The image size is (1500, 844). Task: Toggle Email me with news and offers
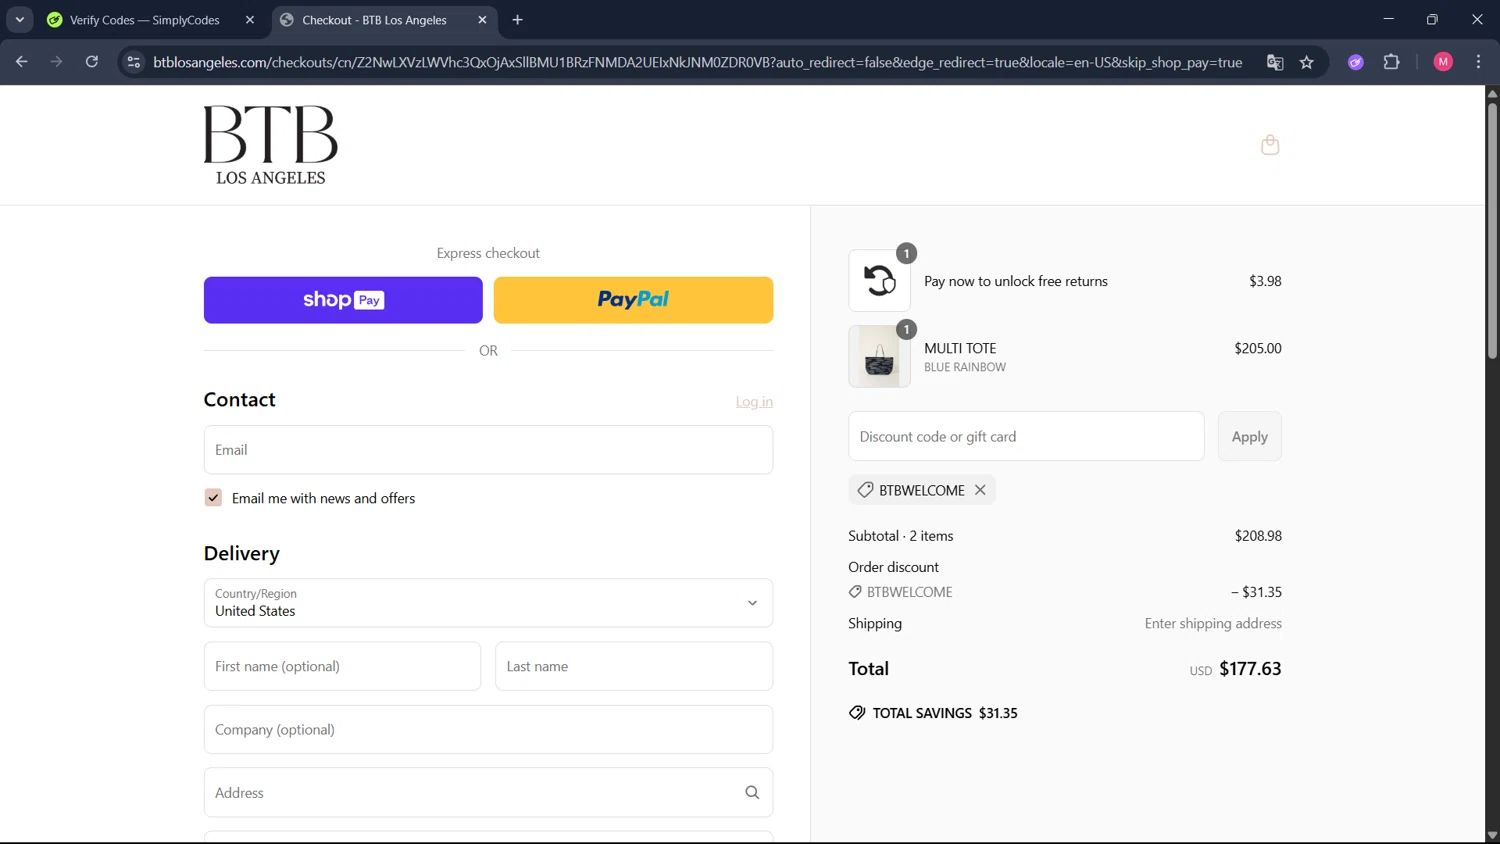click(213, 498)
